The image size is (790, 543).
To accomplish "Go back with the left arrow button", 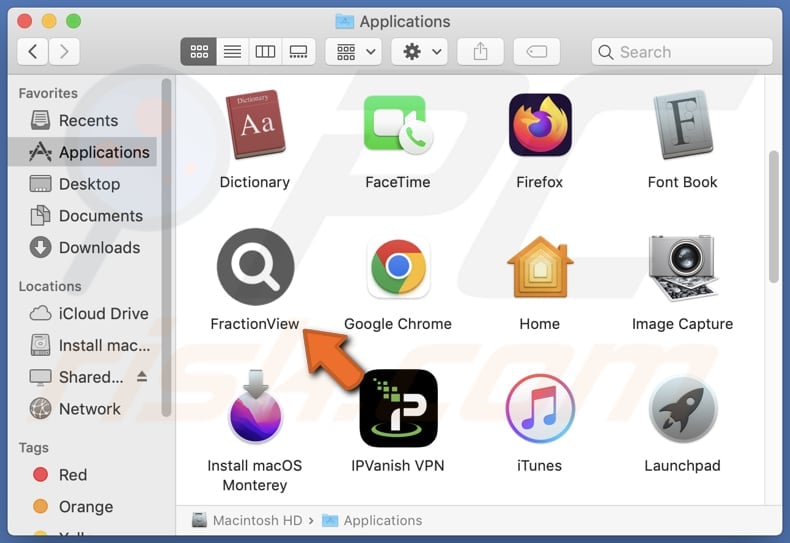I will click(x=33, y=51).
